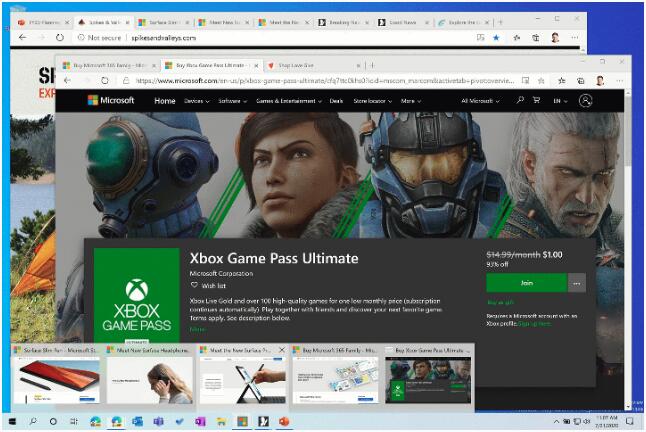Screen dimensions: 646x432
Task: Close the Shop Love Give tab
Action: 358,65
